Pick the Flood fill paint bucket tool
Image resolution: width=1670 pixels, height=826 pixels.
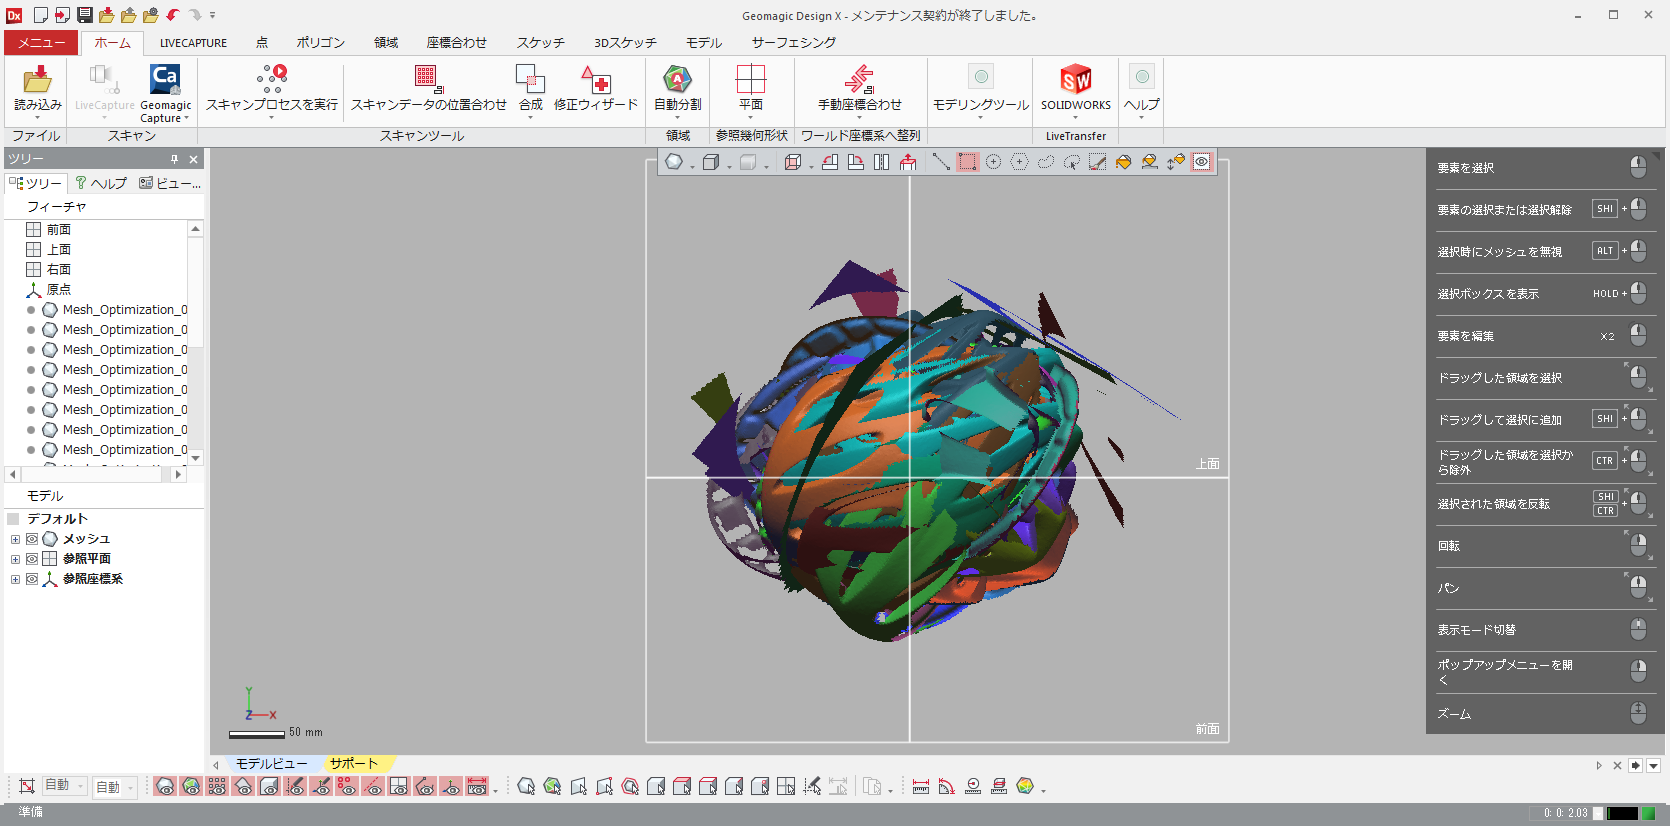pyautogui.click(x=1123, y=162)
